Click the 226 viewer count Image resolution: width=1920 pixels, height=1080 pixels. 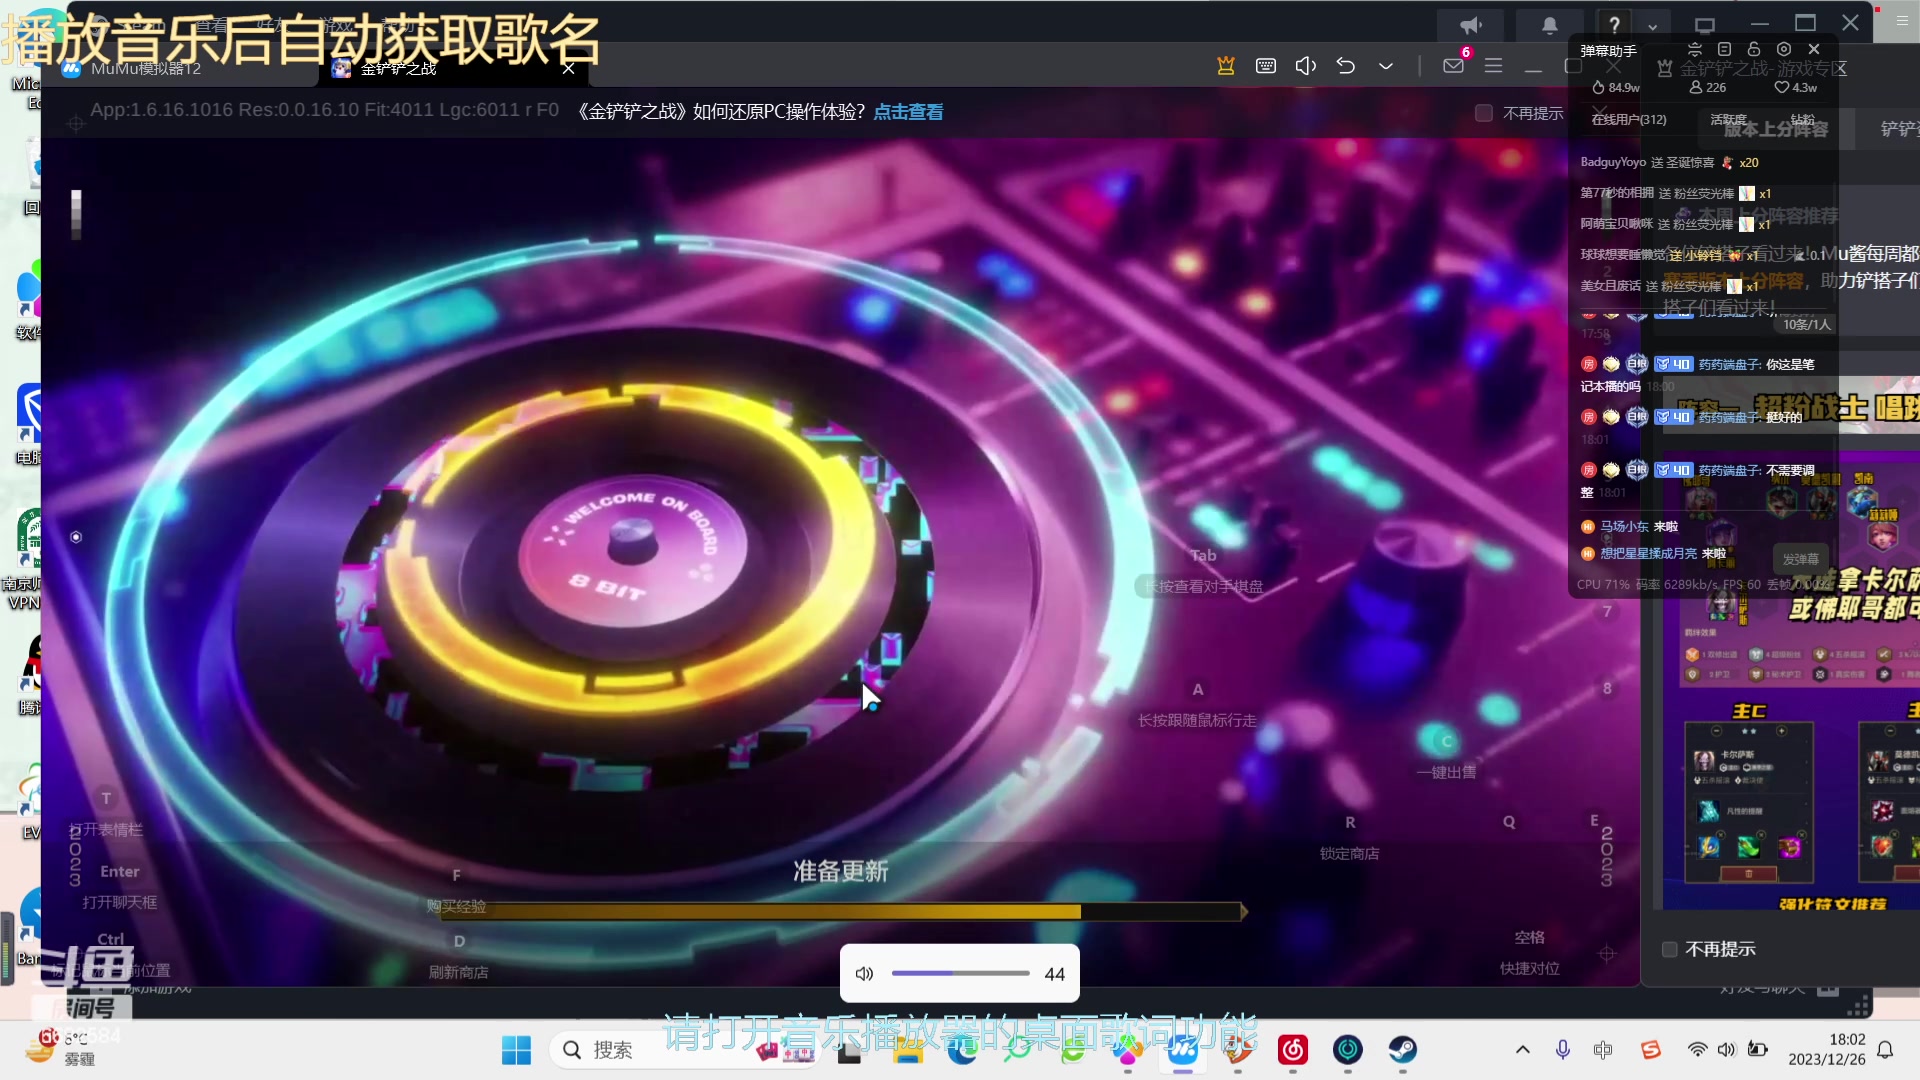coord(1708,88)
